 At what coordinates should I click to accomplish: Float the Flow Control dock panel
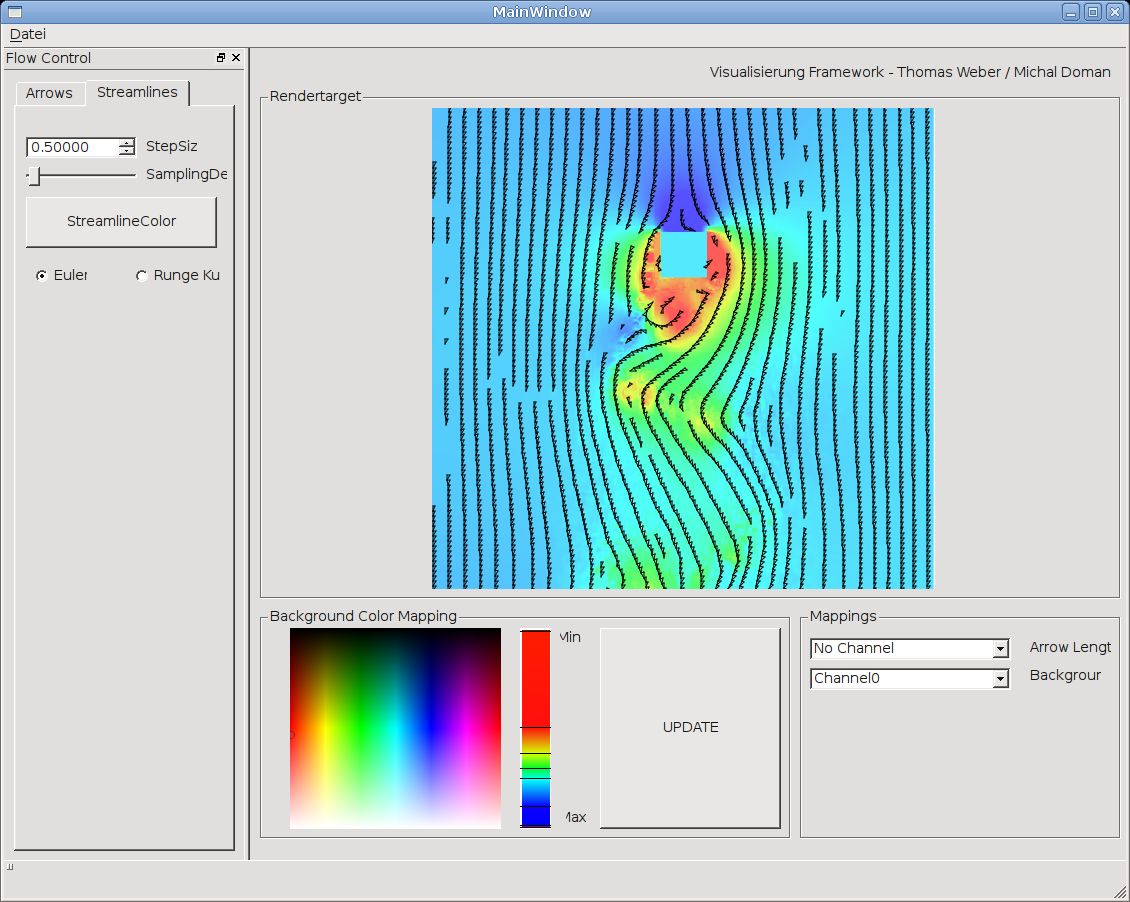(x=221, y=58)
